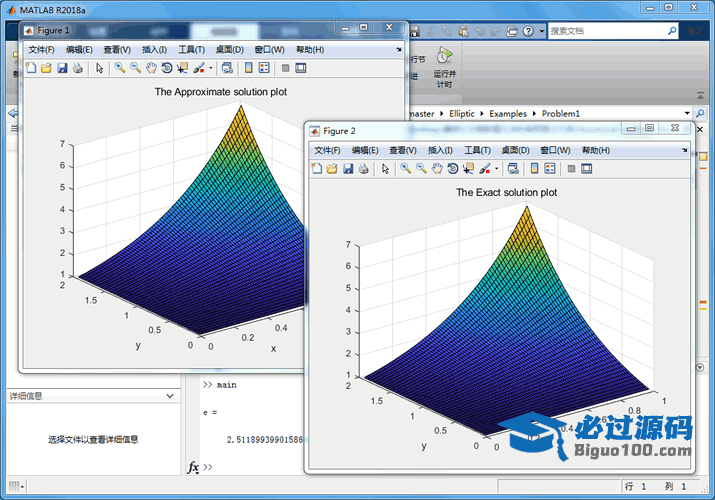Select Data Cursor tool in Figure 1
This screenshot has height=500, width=715.
[x=182, y=68]
